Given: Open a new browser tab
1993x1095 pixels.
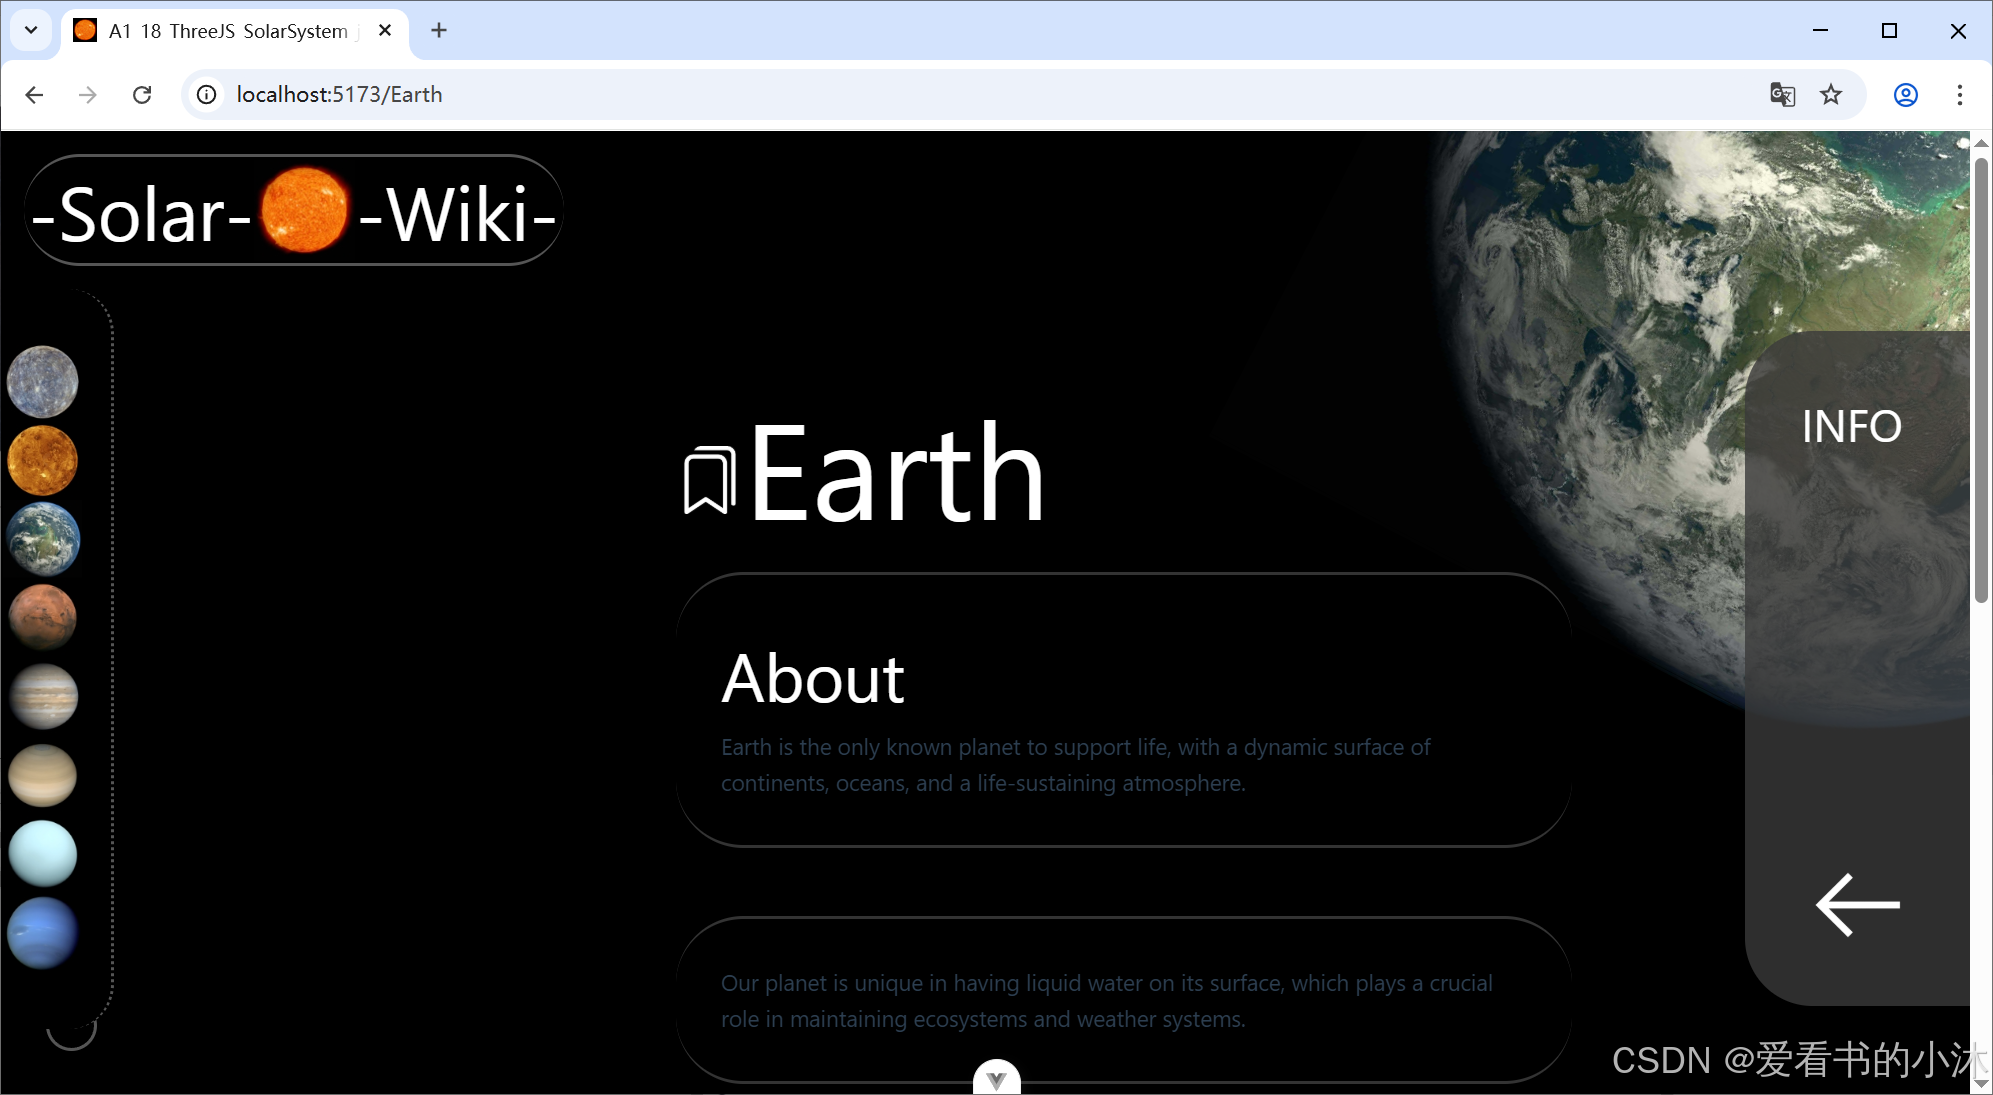Looking at the screenshot, I should (439, 31).
